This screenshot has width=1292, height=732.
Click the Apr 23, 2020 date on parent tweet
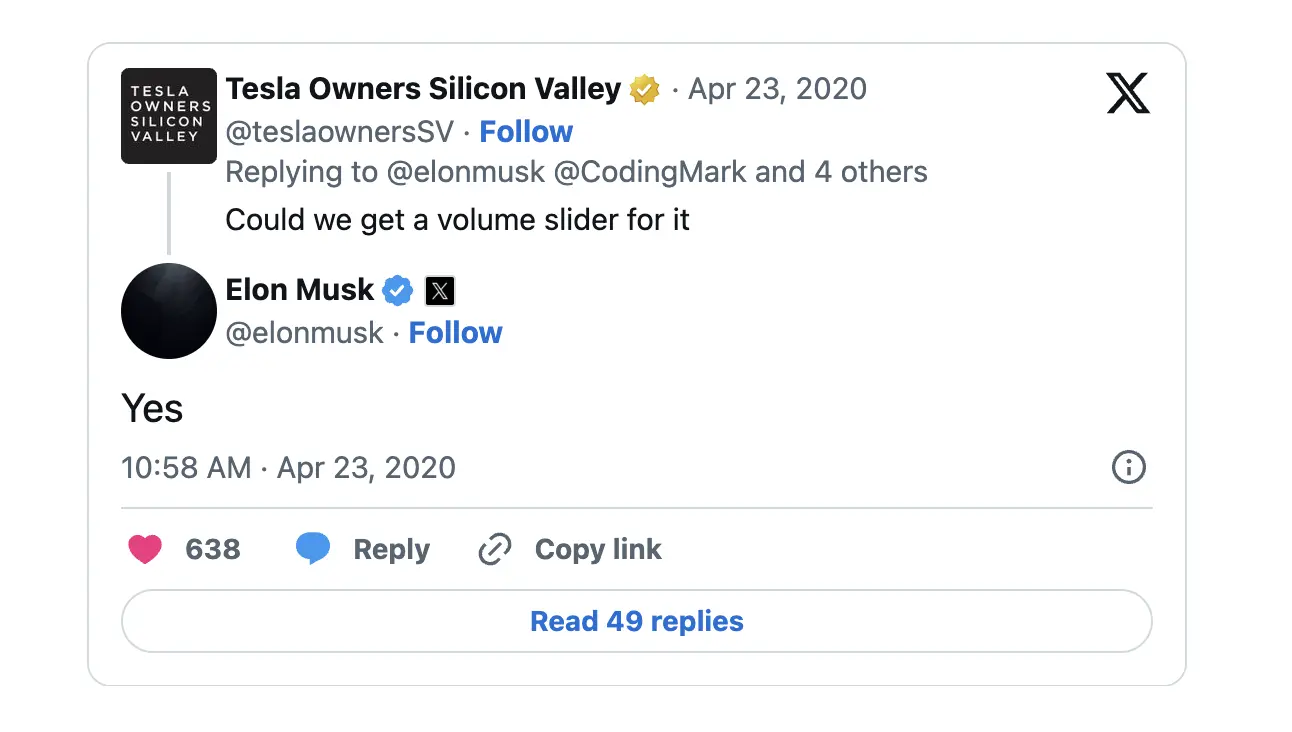(x=777, y=89)
